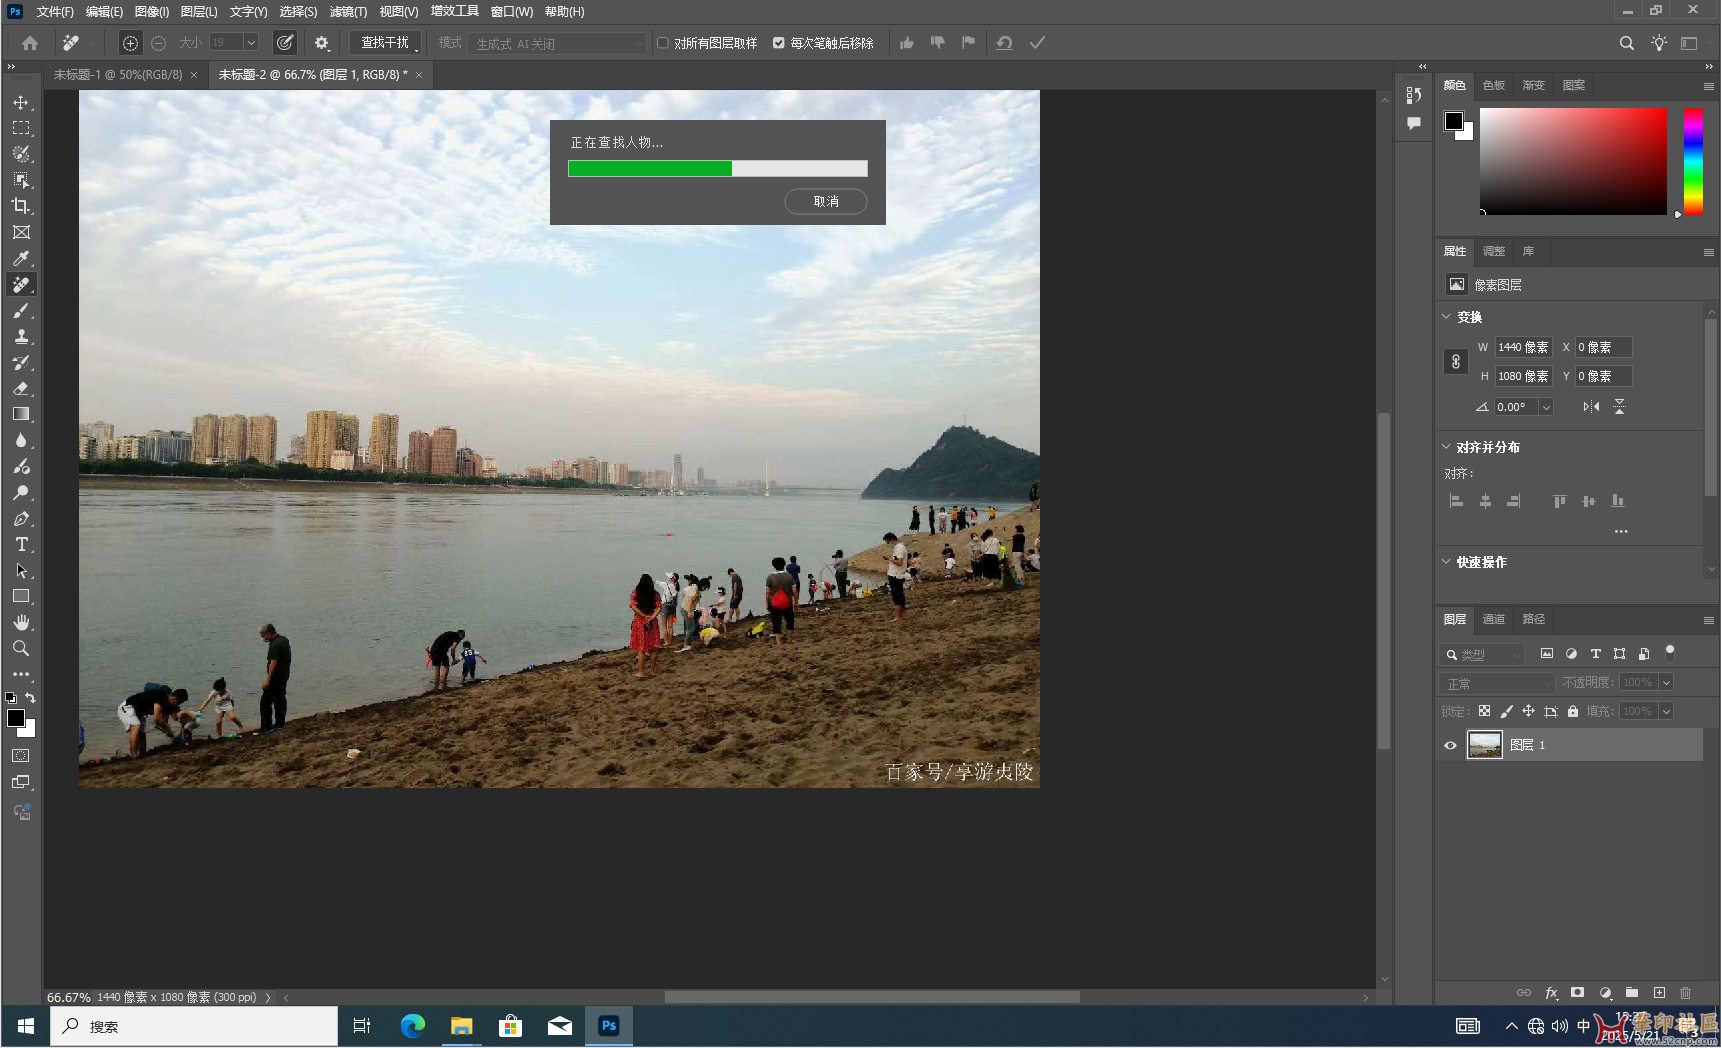Select the Rectangle shape tool
Image resolution: width=1721 pixels, height=1048 pixels.
(21, 596)
